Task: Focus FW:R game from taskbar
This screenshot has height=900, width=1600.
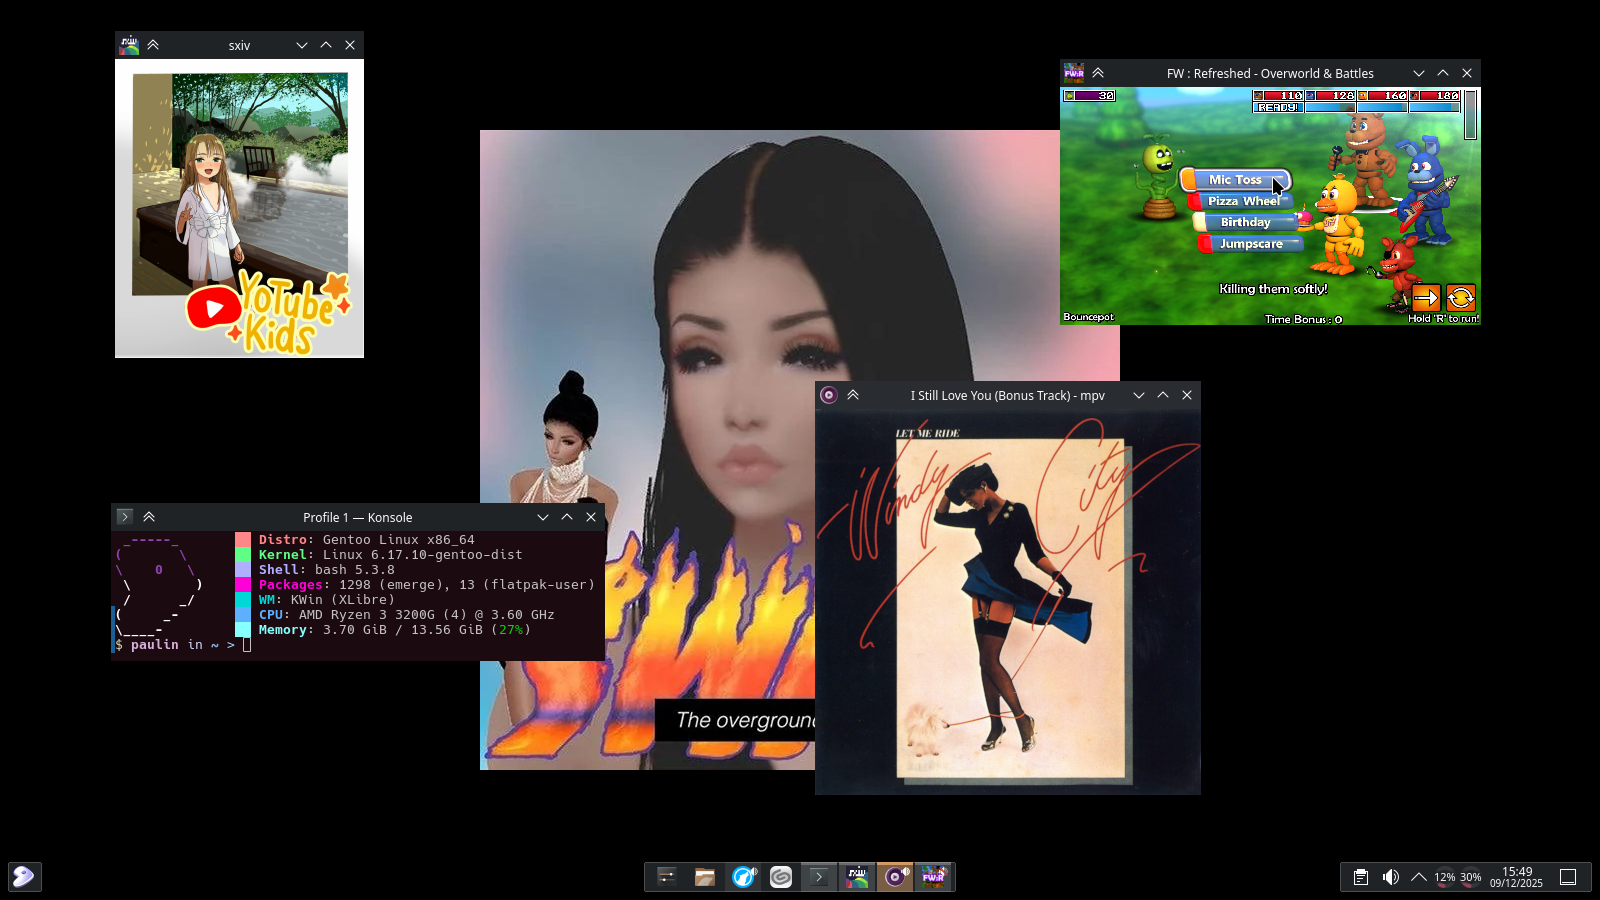Action: click(933, 877)
